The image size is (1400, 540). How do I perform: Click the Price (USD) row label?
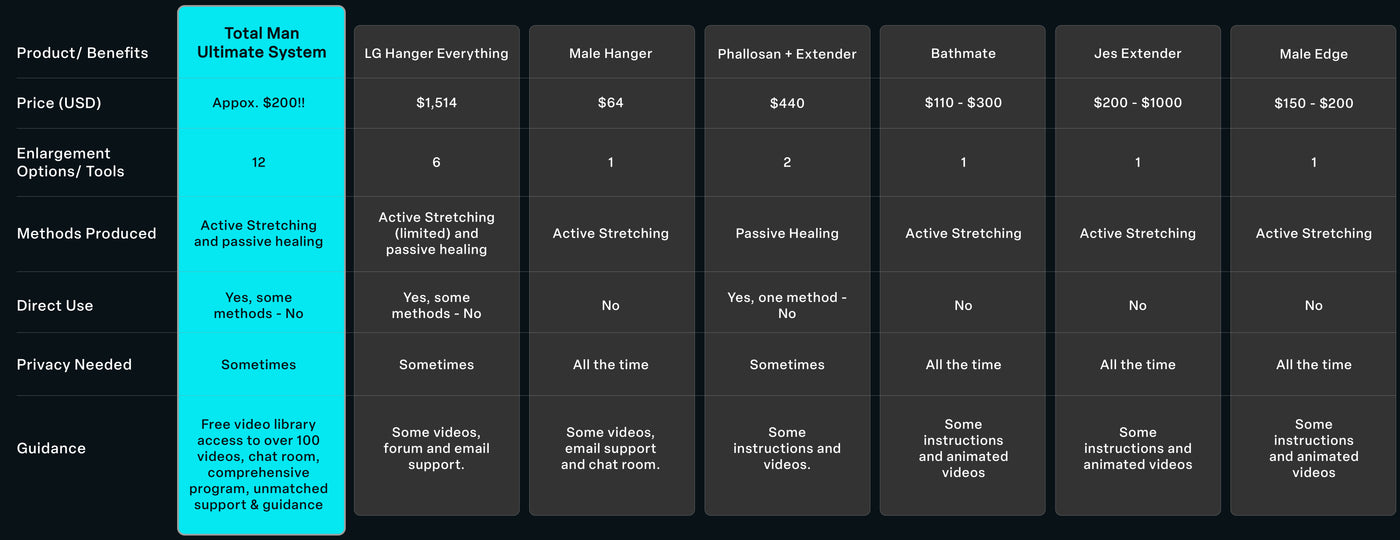59,103
